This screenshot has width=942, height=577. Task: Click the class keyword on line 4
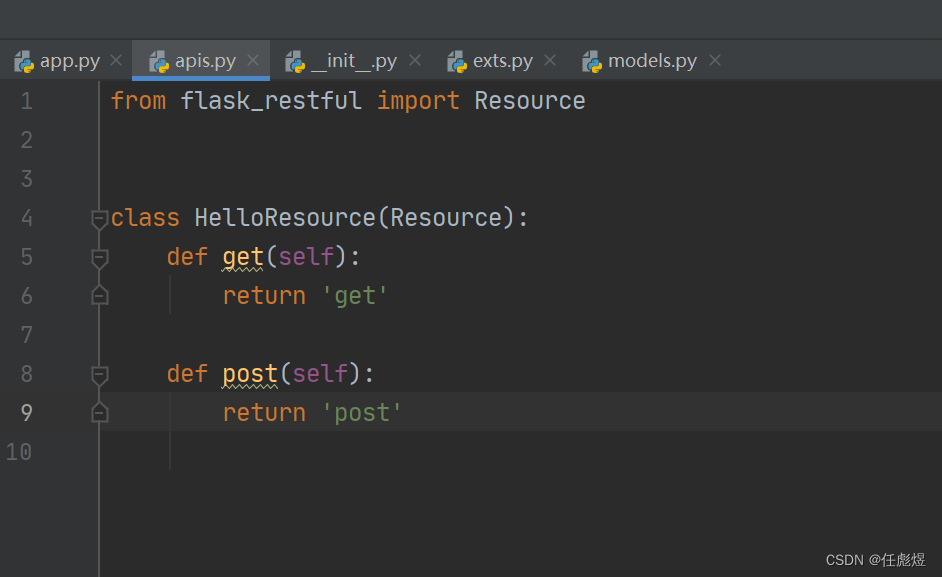point(145,218)
